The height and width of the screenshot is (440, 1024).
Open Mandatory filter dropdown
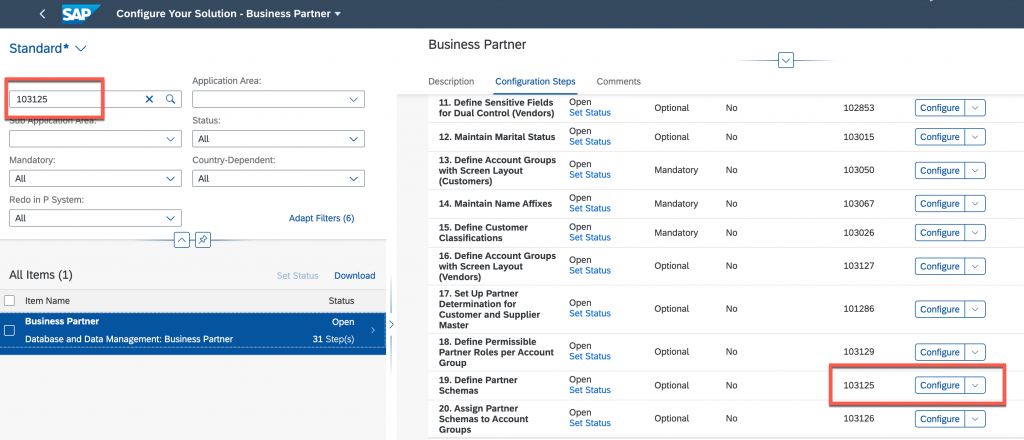pyautogui.click(x=170, y=179)
